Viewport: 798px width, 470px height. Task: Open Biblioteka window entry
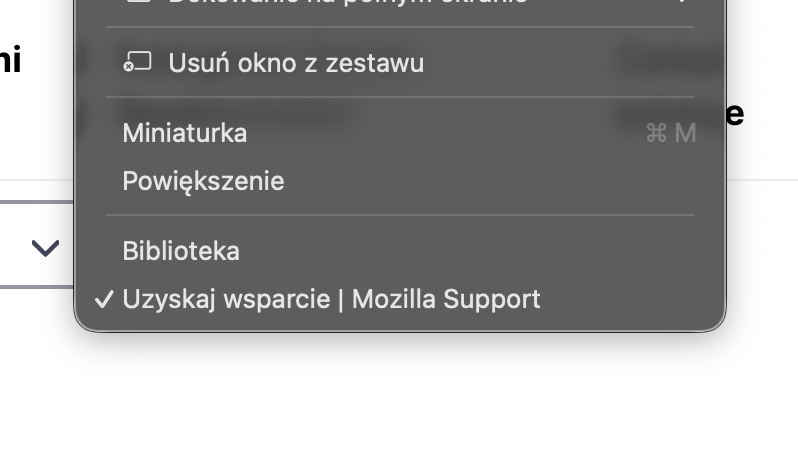click(400, 251)
